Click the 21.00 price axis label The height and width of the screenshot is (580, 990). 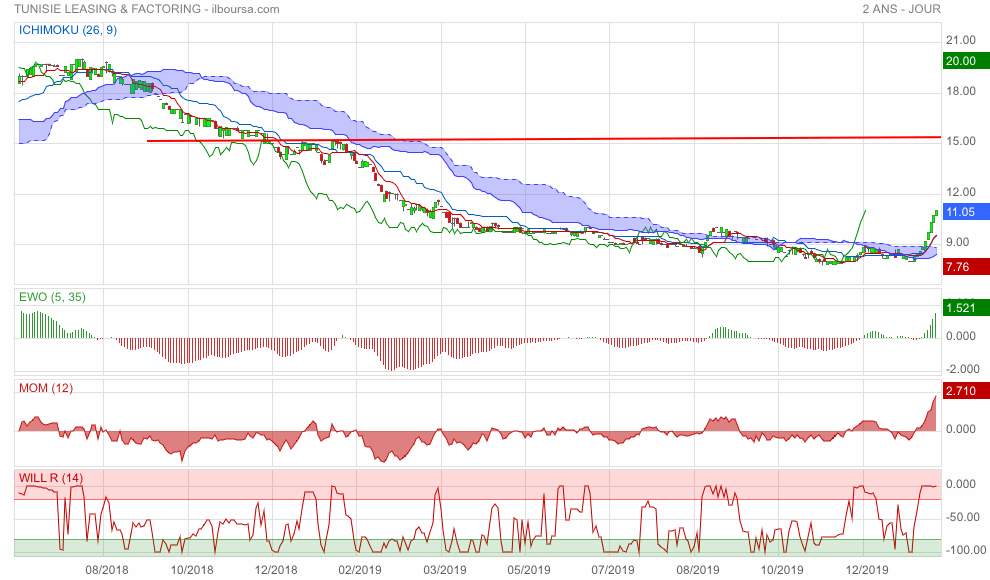pos(960,40)
